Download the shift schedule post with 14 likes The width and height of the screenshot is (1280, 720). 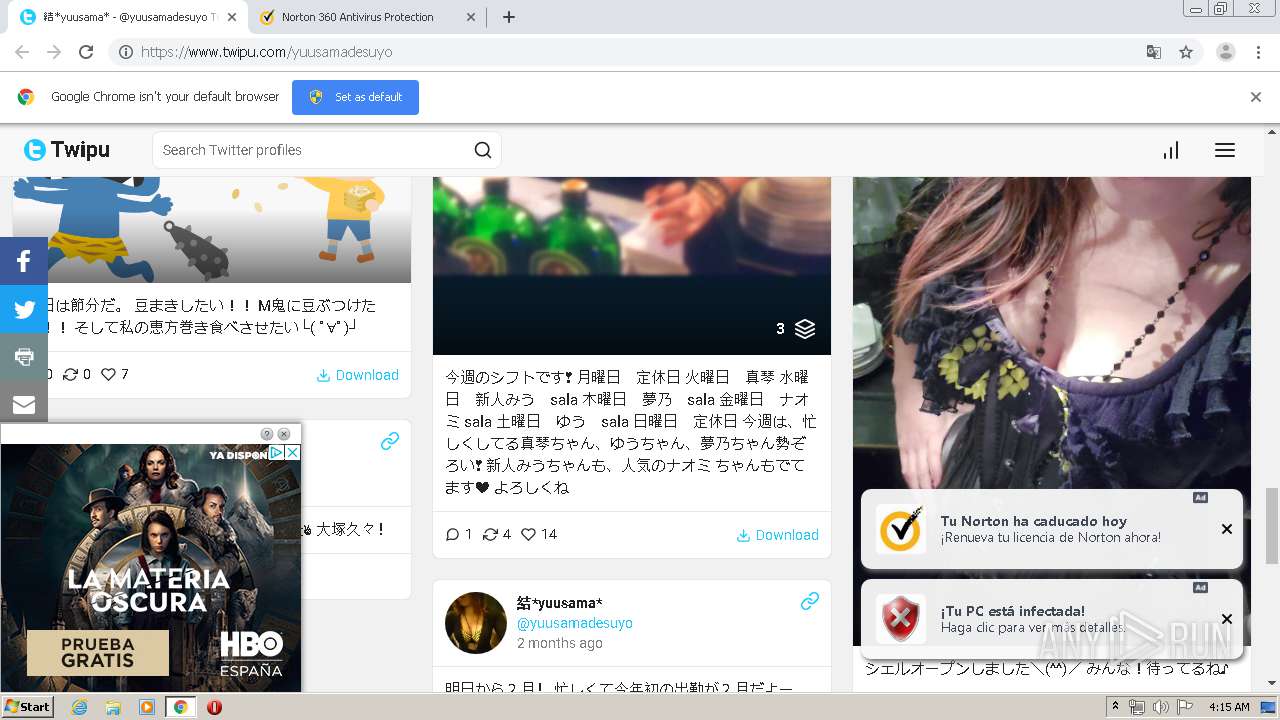(778, 535)
